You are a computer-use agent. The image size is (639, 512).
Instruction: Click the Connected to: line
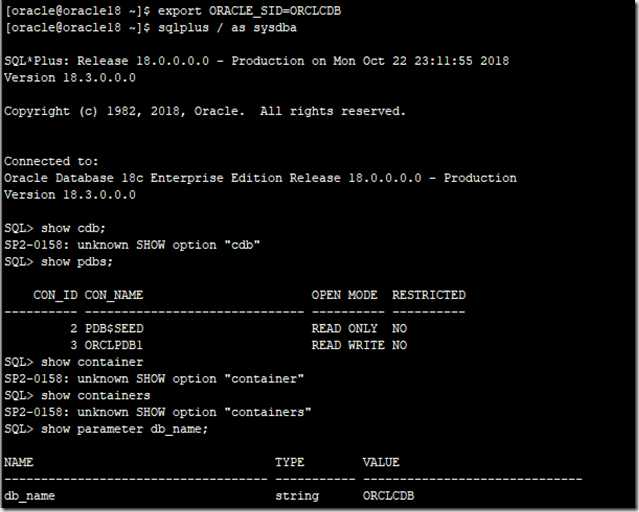click(x=51, y=161)
